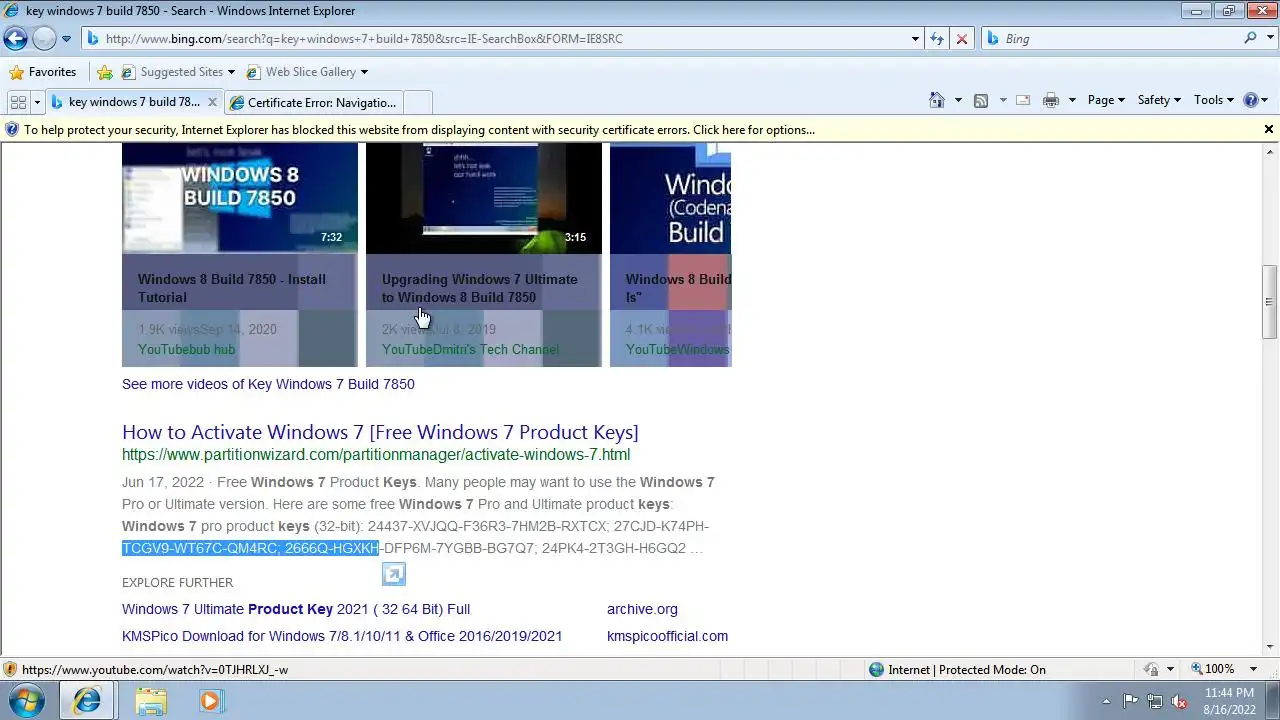Click the vertical scrollbar down arrow
Viewport: 1280px width, 720px height.
[x=1270, y=647]
